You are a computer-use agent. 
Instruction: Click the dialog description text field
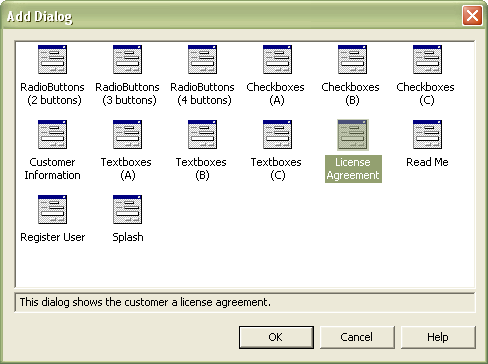[245, 302]
